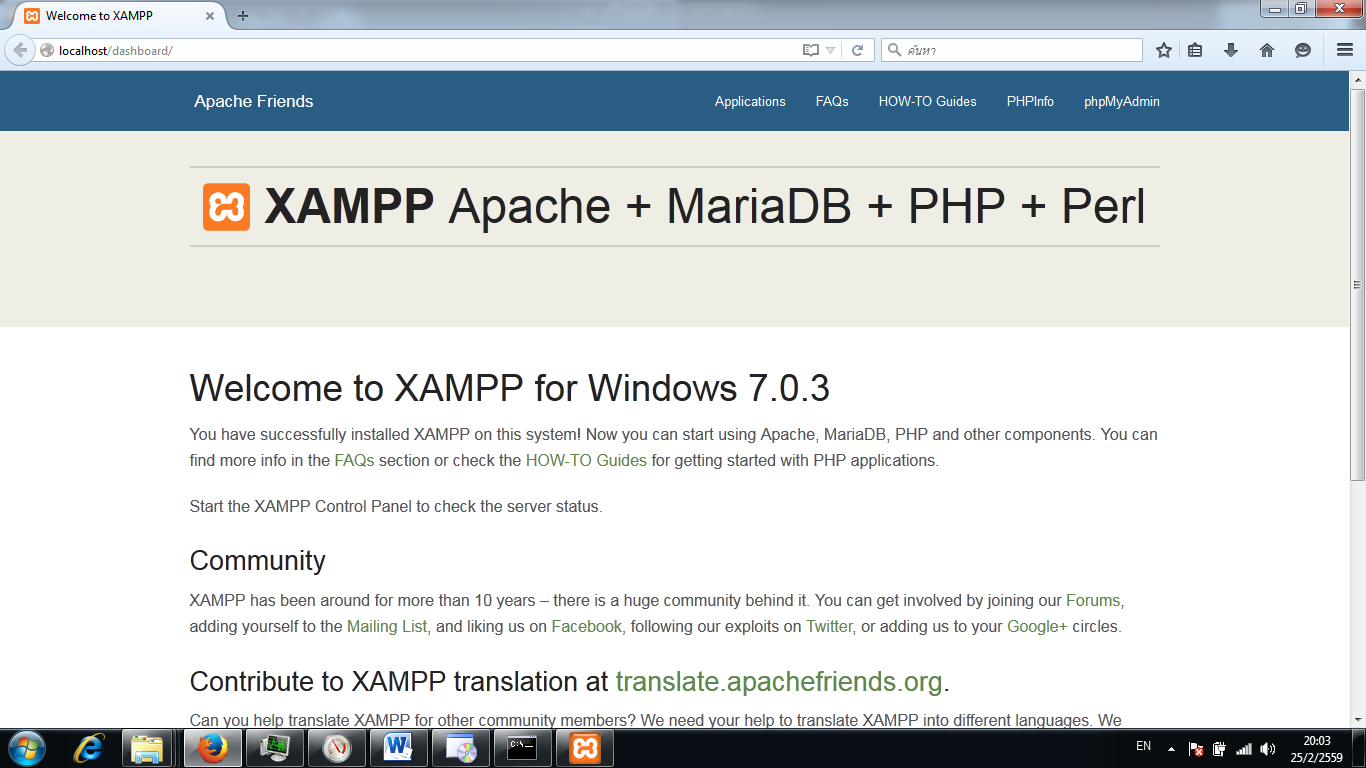Switch to Microsoft Word taskbar icon
The image size is (1366, 768).
pos(399,748)
